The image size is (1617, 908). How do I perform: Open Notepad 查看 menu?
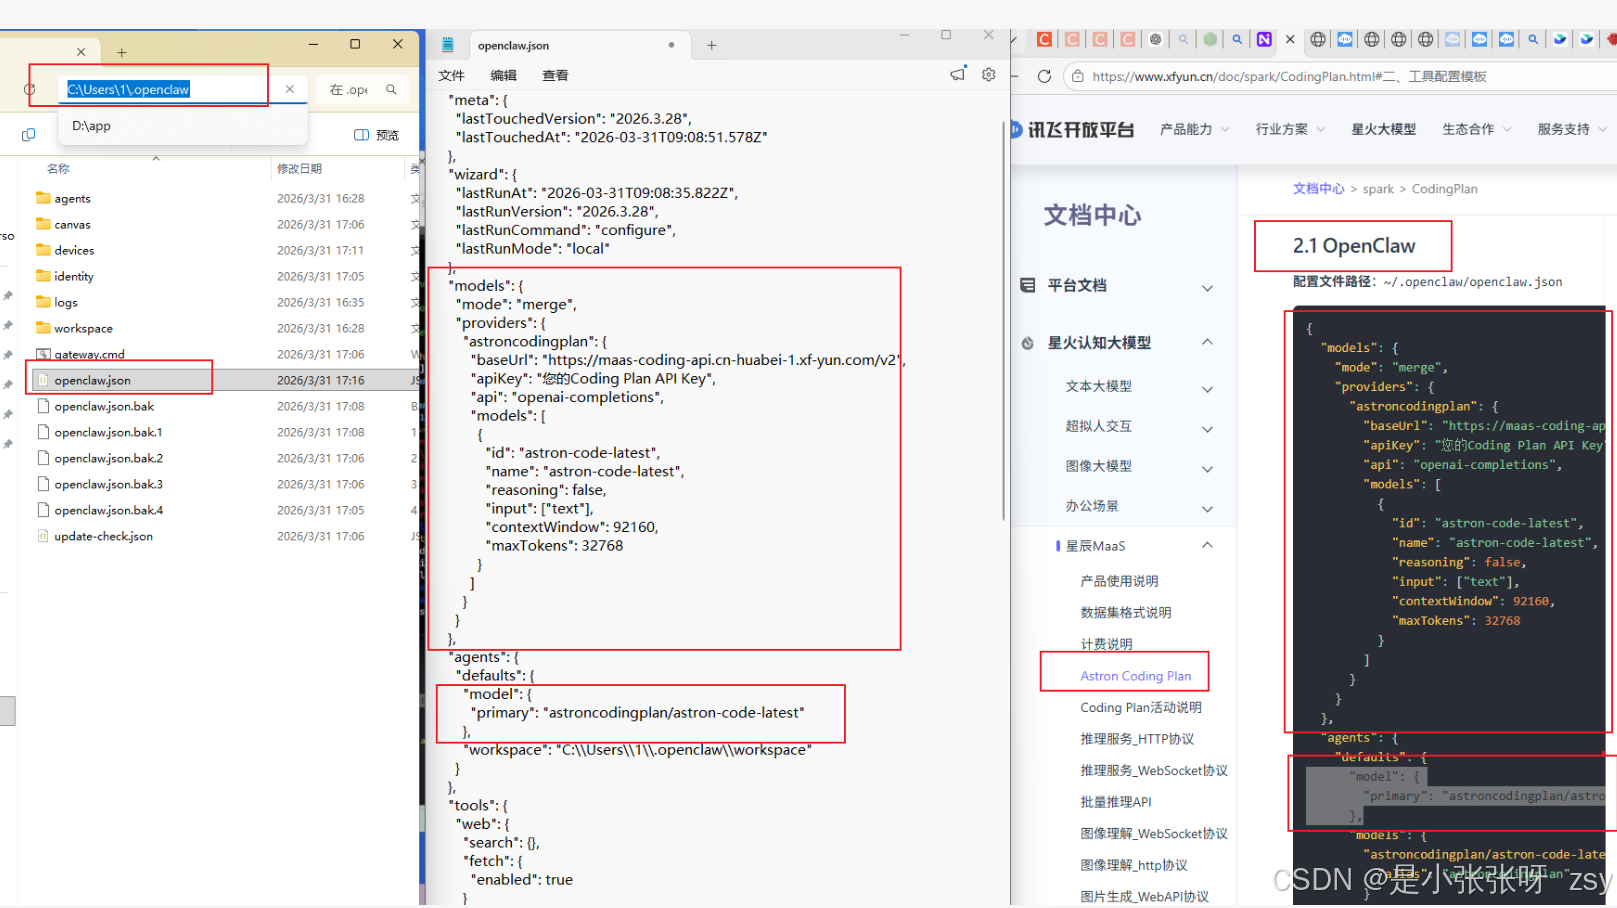[x=555, y=75]
